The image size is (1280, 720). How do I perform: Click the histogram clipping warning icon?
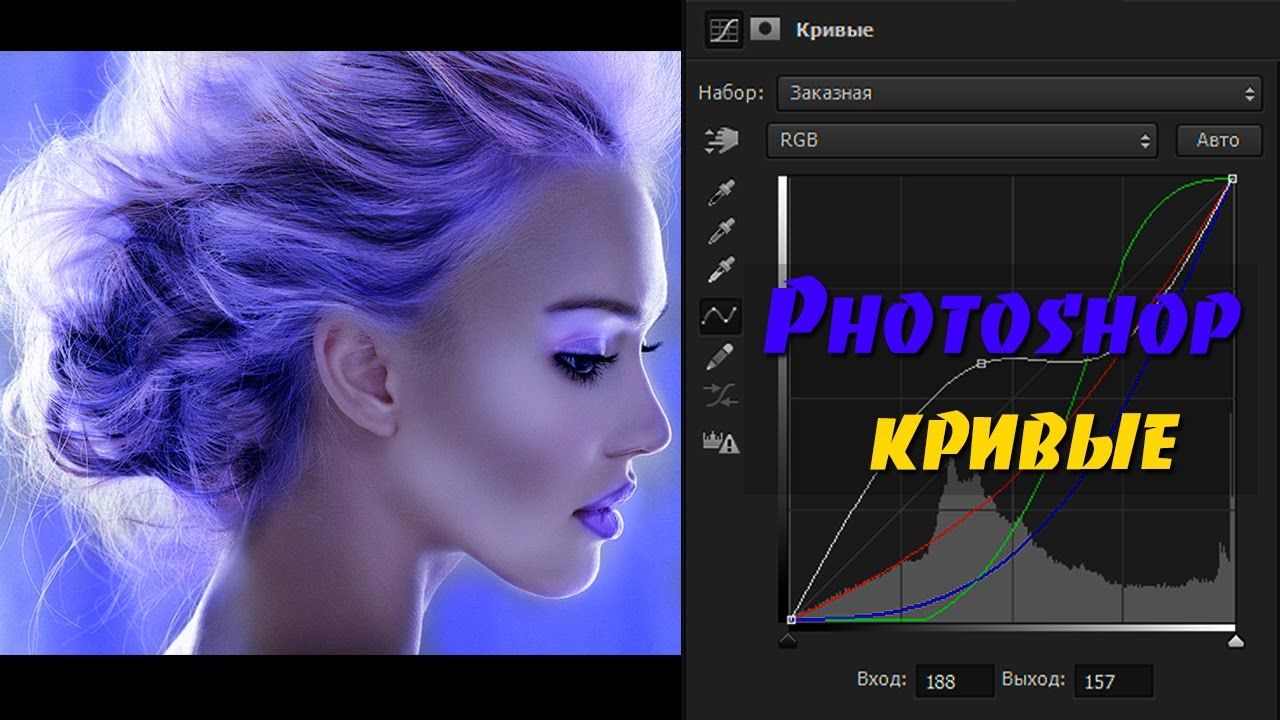pyautogui.click(x=721, y=441)
